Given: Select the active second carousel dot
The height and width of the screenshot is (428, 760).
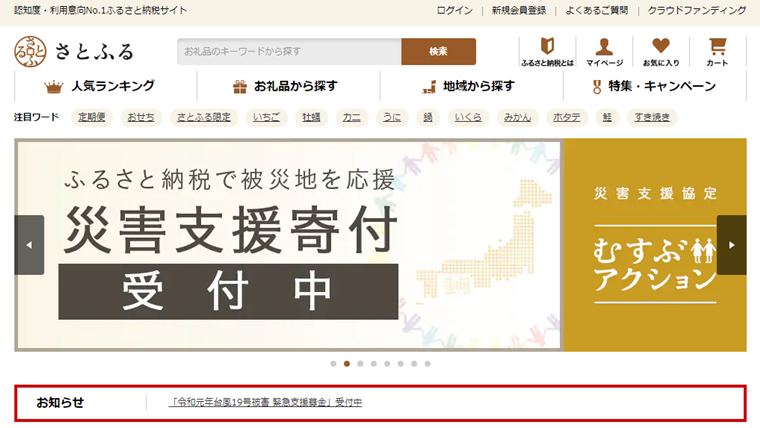Looking at the screenshot, I should point(347,364).
